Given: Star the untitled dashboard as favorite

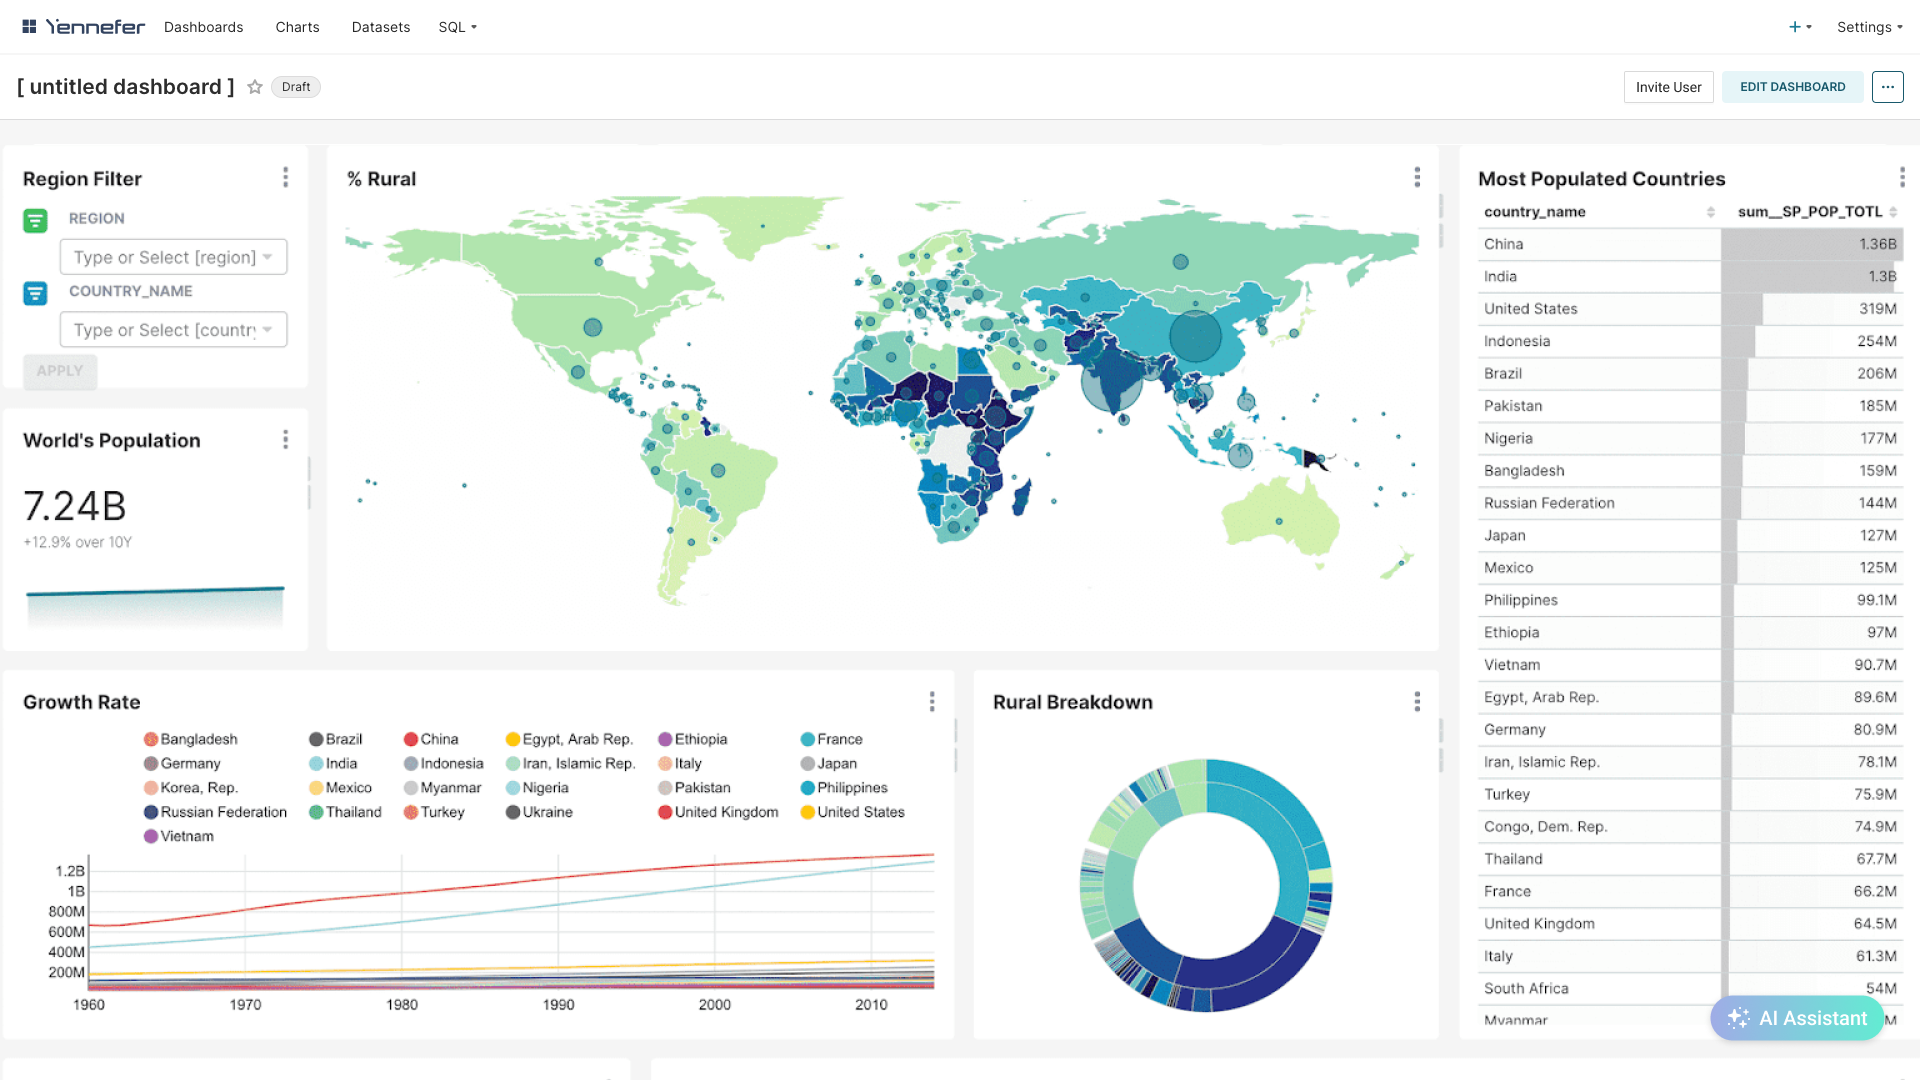Looking at the screenshot, I should pos(255,87).
